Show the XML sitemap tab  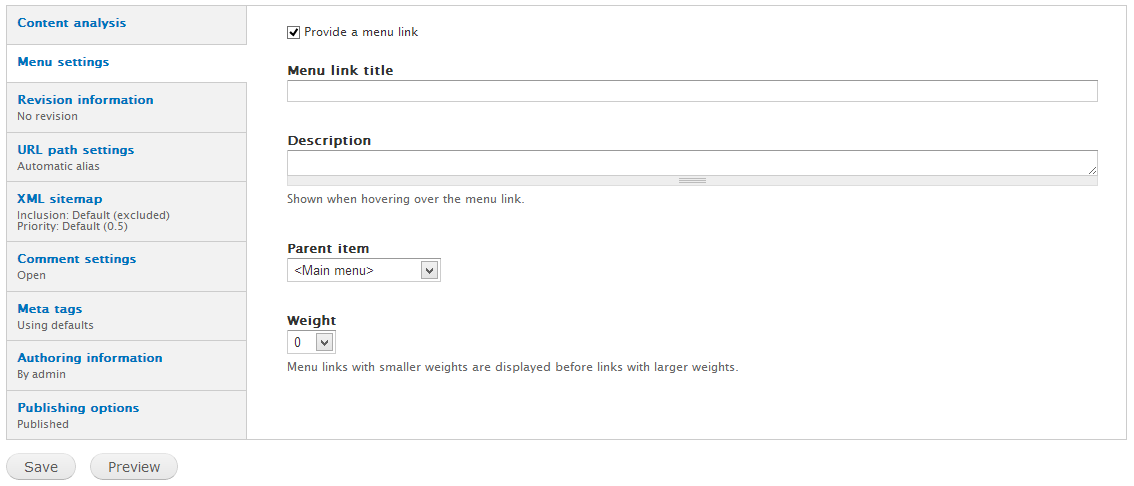coord(60,199)
